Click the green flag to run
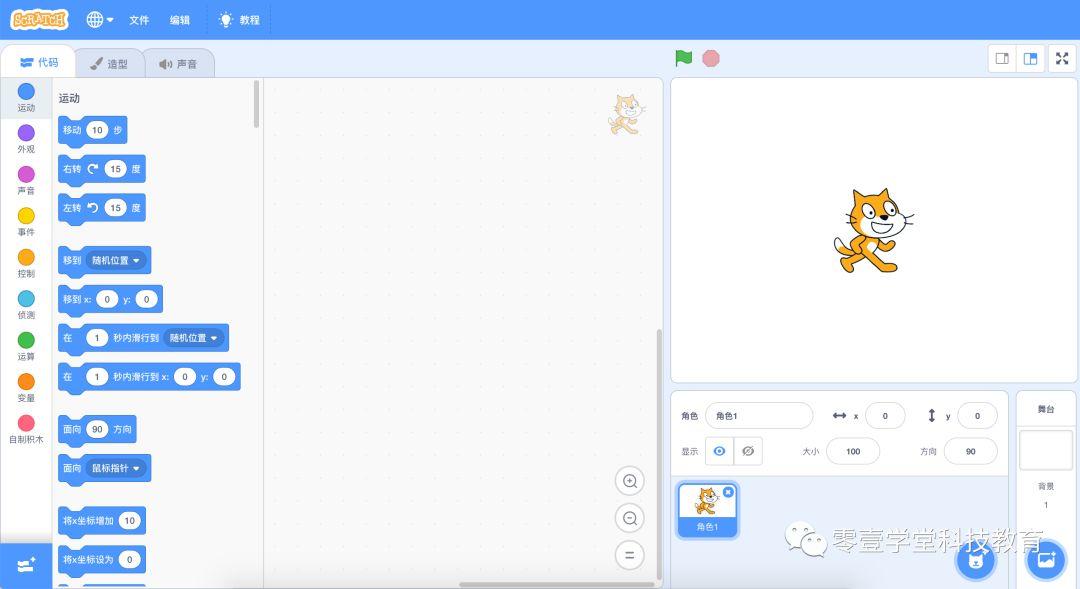 click(x=683, y=59)
